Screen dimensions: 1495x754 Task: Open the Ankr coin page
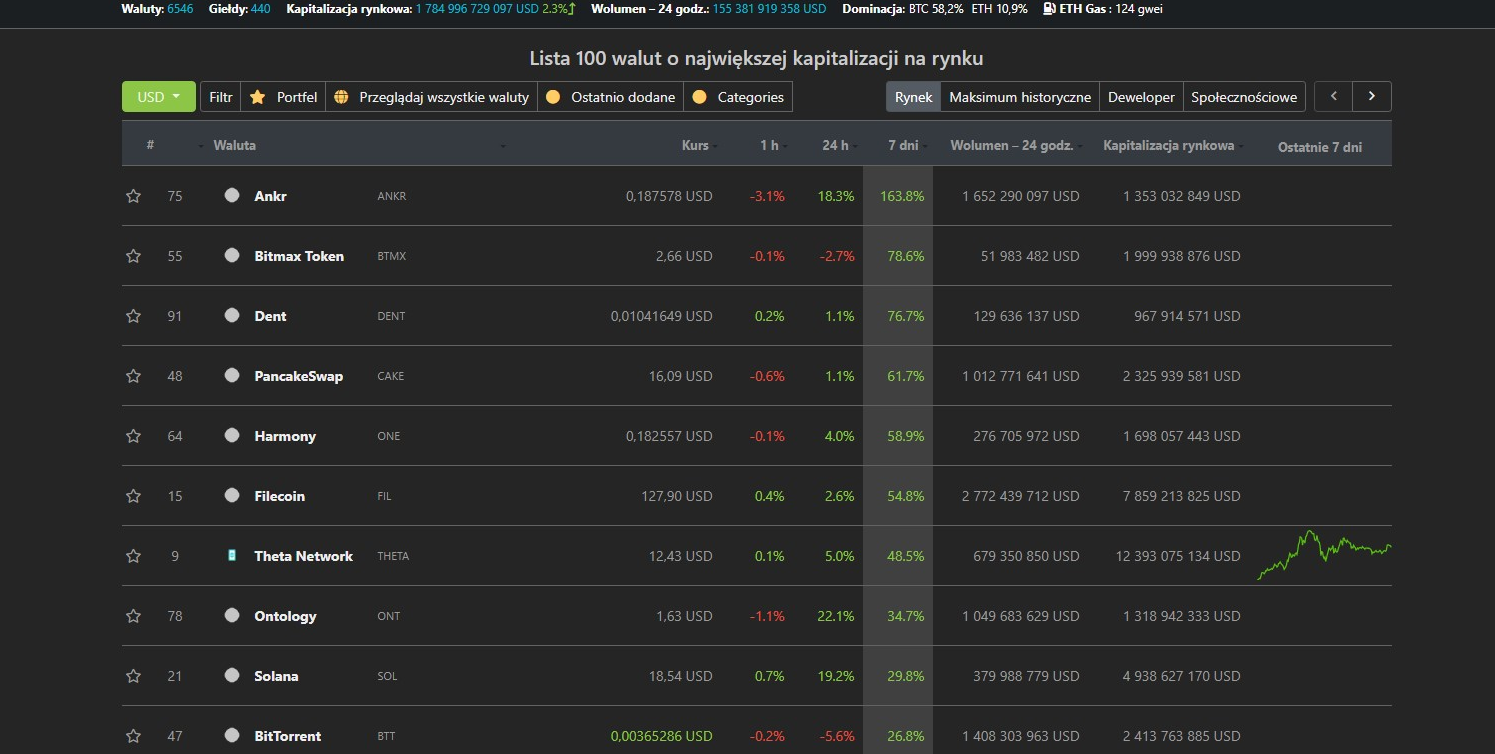pyautogui.click(x=270, y=196)
